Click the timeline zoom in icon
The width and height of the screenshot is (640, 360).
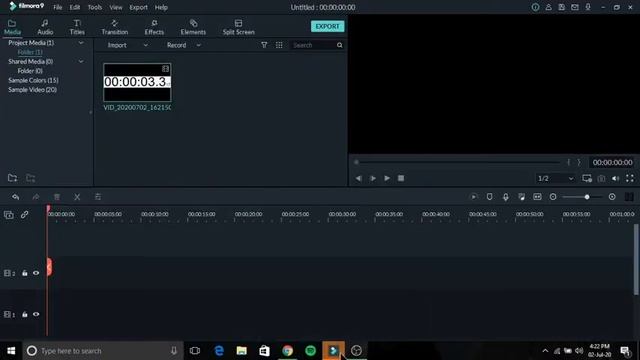(x=612, y=197)
